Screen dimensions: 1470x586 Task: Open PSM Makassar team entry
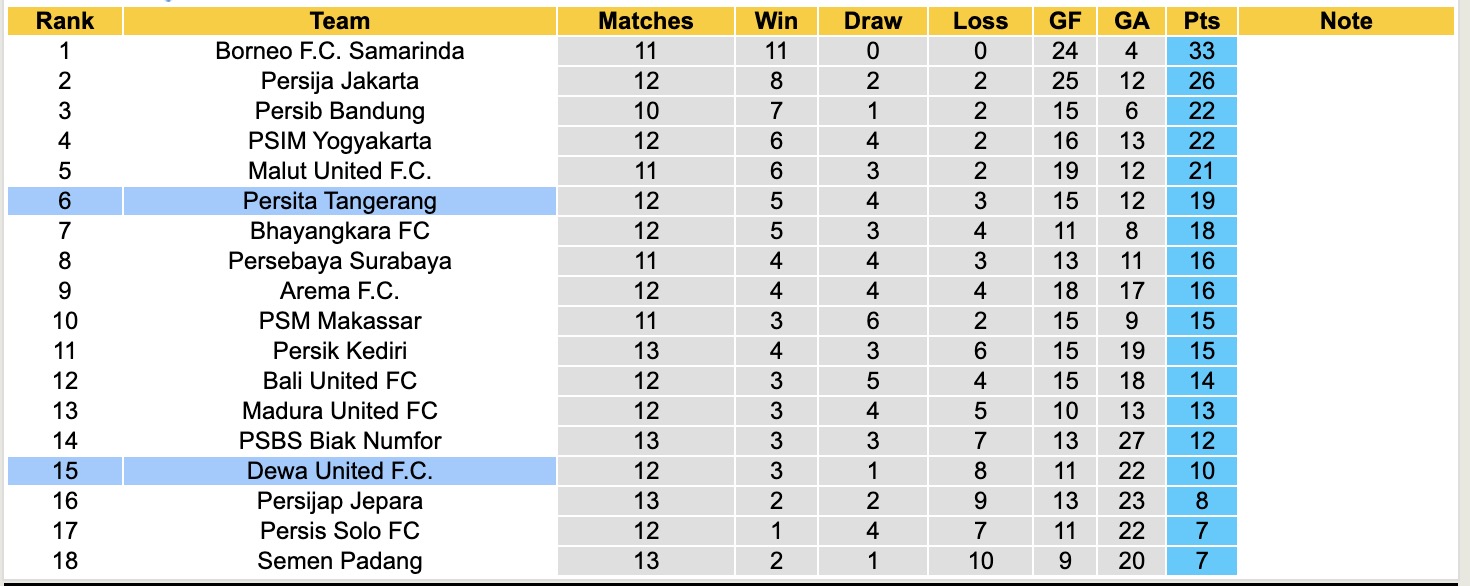tap(339, 321)
